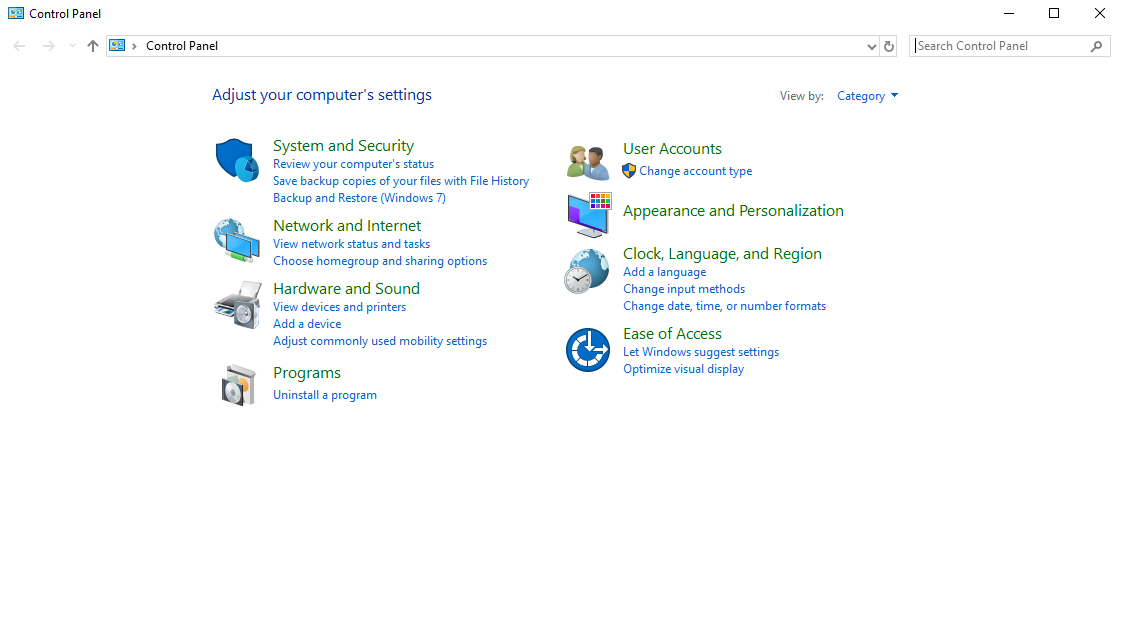Open the View by Category dropdown
Image resolution: width=1123 pixels, height=631 pixels.
(x=867, y=96)
